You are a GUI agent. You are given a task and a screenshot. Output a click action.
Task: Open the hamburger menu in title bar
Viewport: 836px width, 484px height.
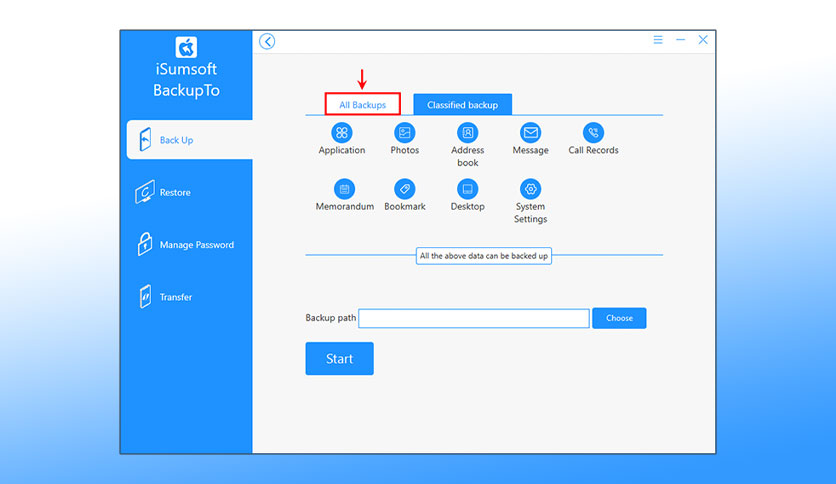[658, 40]
